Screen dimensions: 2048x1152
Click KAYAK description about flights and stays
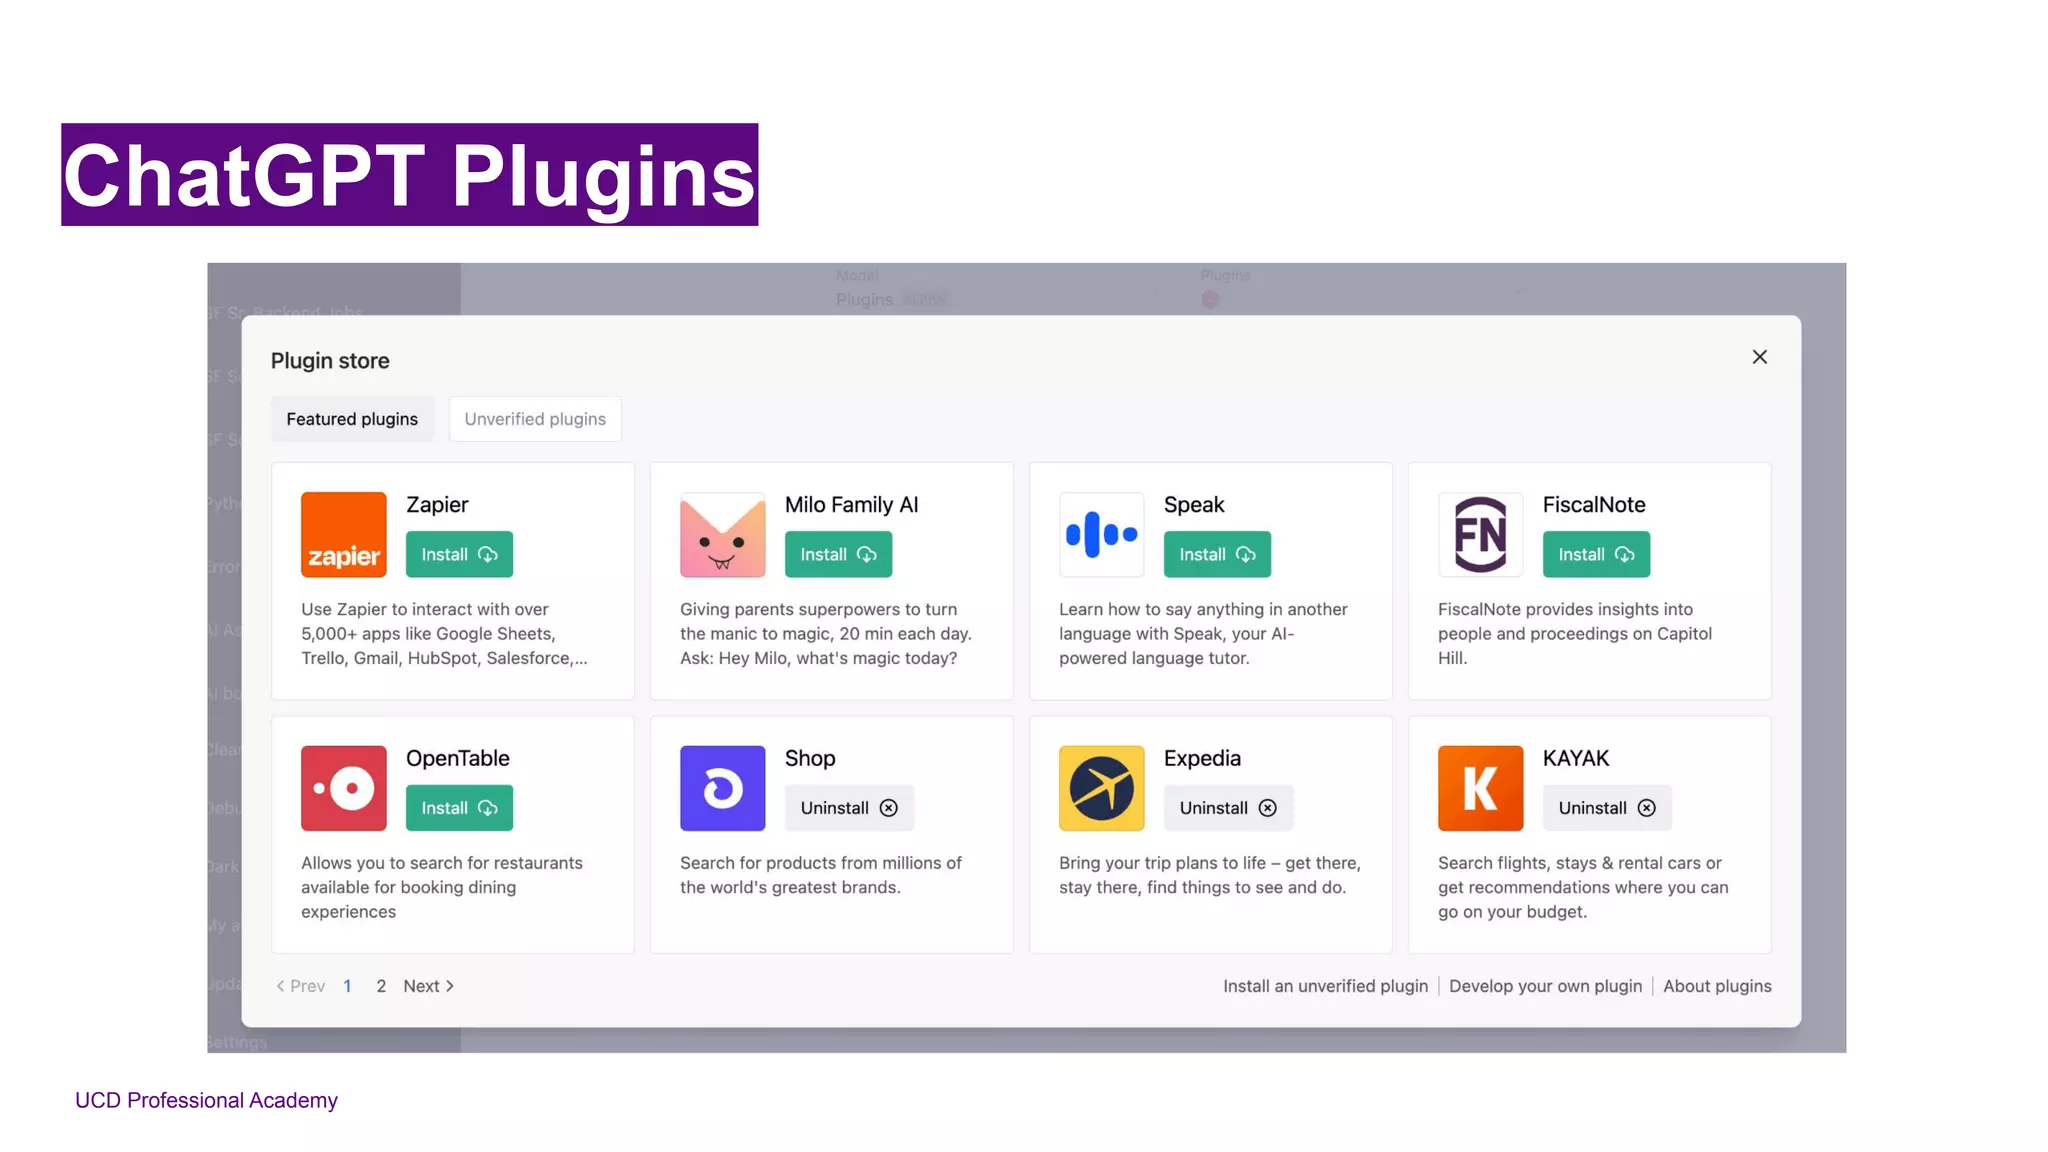tap(1583, 887)
